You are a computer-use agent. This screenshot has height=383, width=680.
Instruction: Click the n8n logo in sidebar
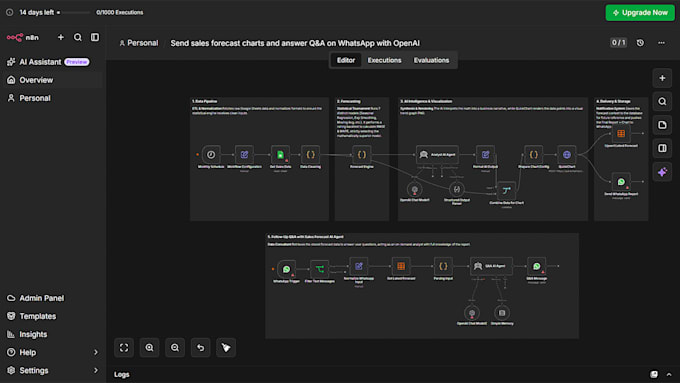[23, 38]
